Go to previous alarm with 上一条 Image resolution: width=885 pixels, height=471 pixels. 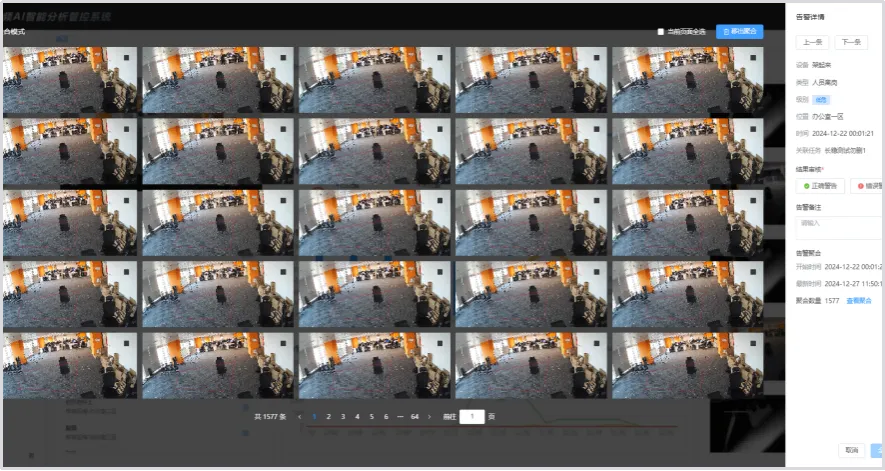tap(812, 42)
